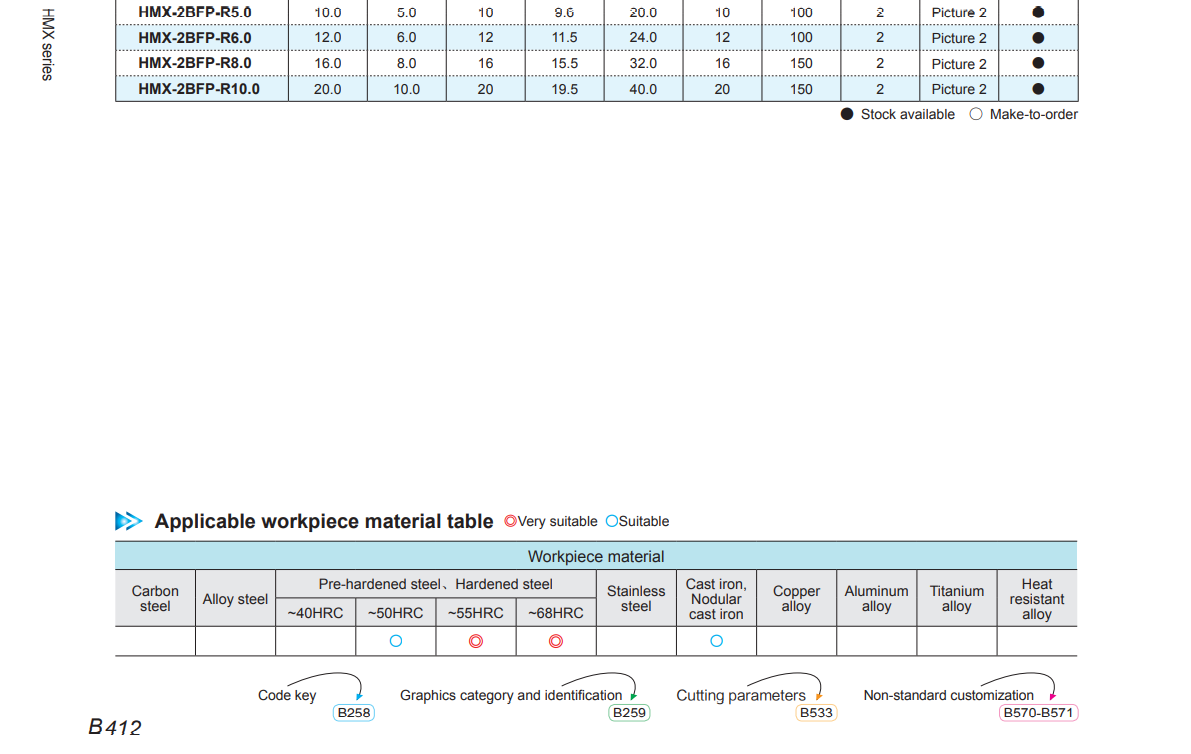
Task: Select the HMX-2BFP-R10.0 model name cell
Action: pos(199,89)
